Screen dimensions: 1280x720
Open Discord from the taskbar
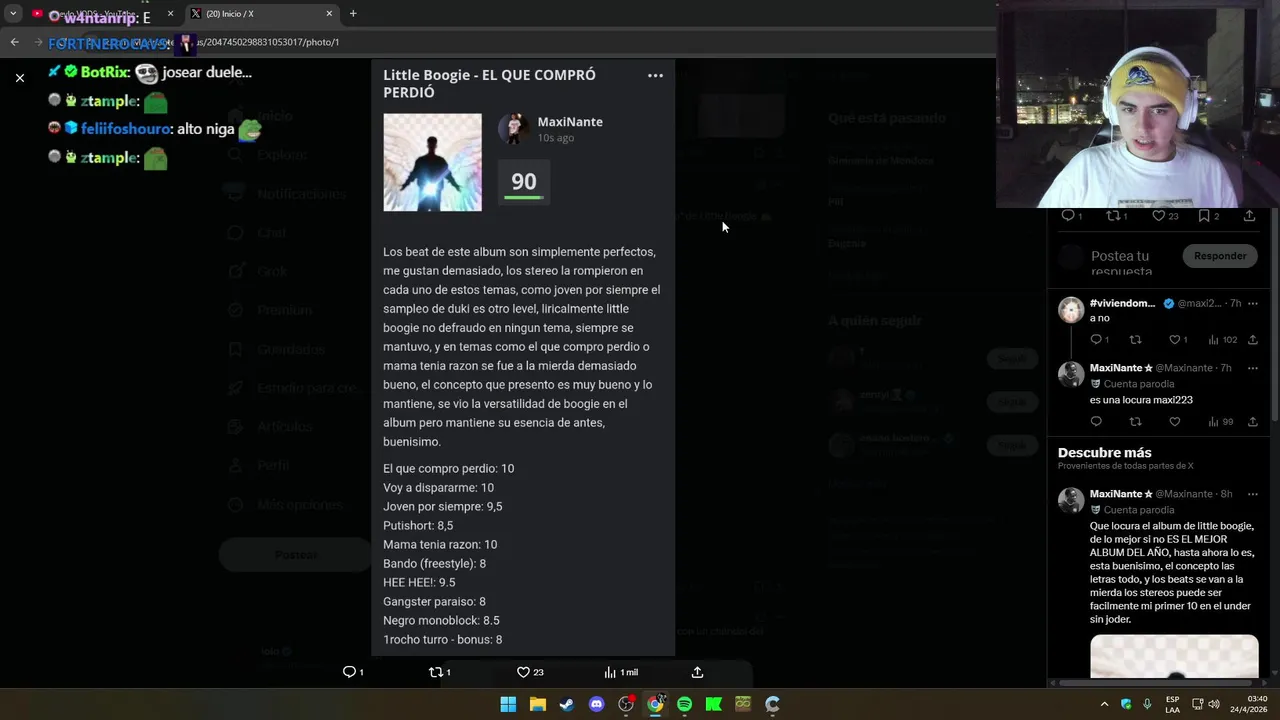tap(597, 704)
